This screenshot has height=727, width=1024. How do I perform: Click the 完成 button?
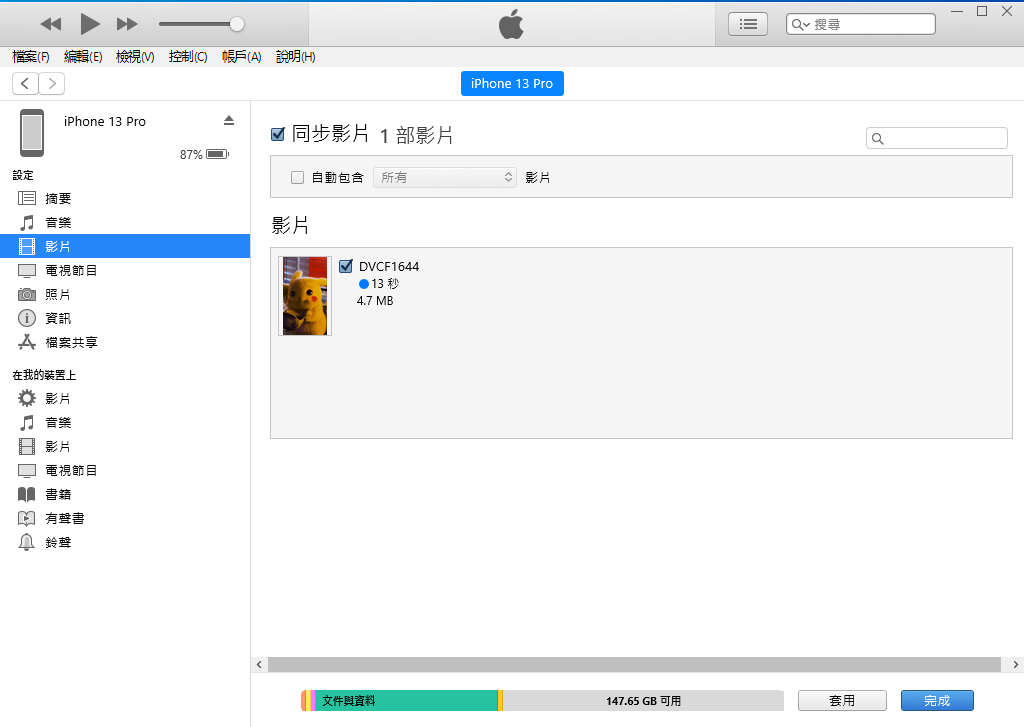(937, 701)
